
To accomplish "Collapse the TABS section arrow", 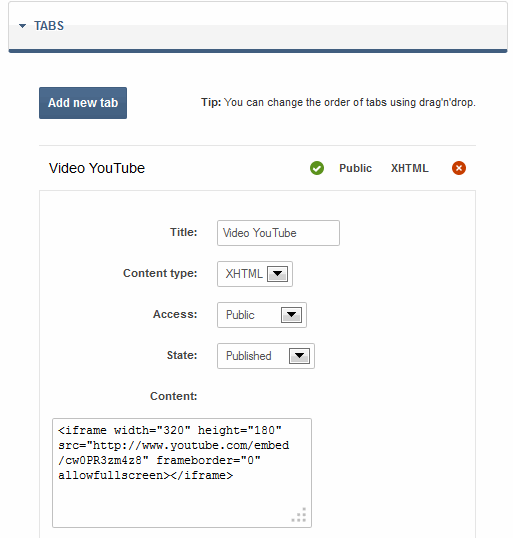I will (x=22, y=26).
